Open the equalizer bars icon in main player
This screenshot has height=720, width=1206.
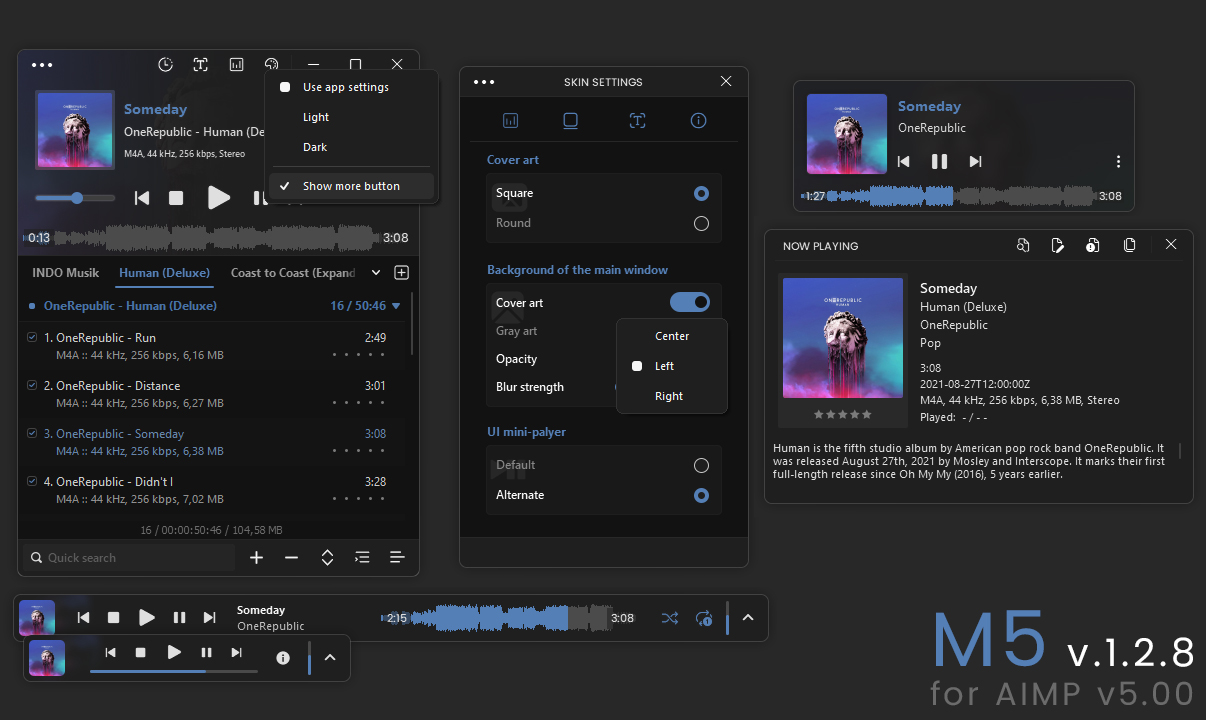coord(237,64)
